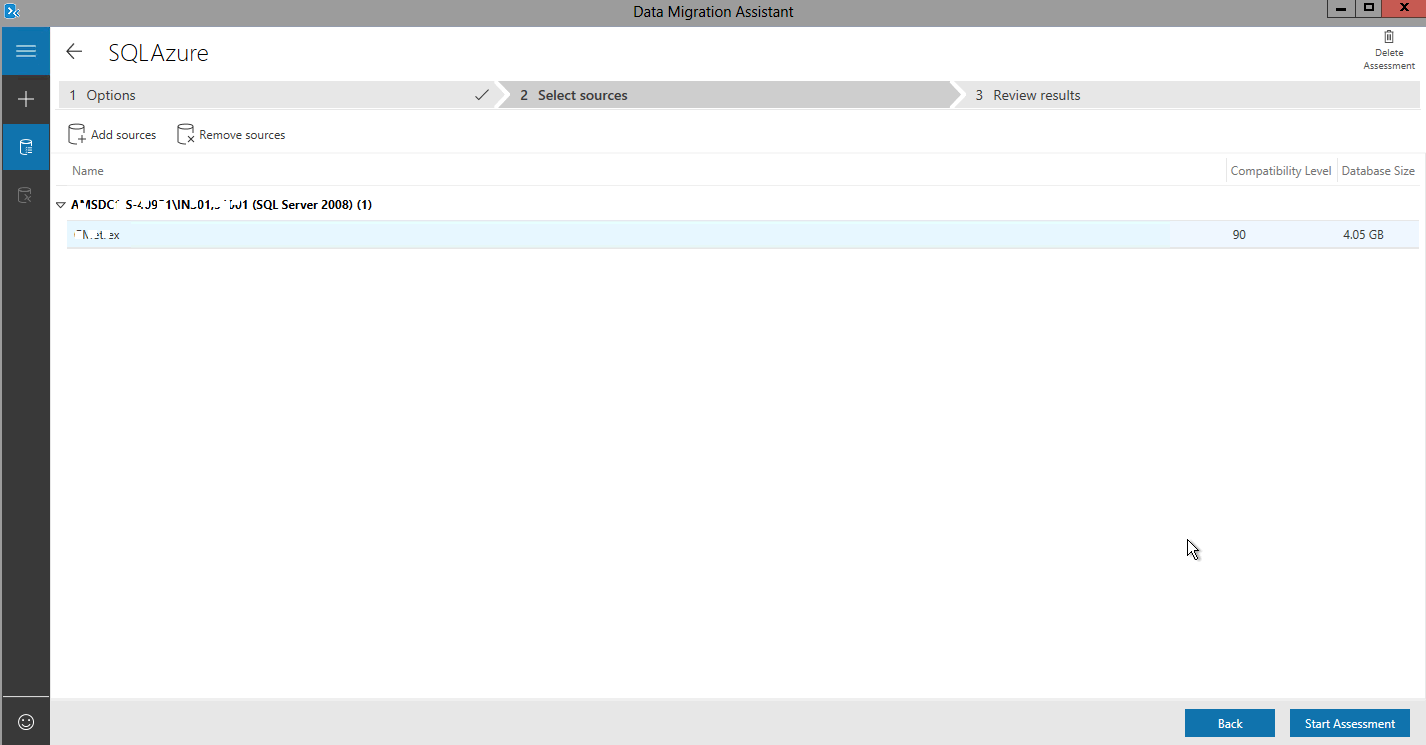Click the compatibility level value 90
The height and width of the screenshot is (745, 1426).
(x=1239, y=235)
